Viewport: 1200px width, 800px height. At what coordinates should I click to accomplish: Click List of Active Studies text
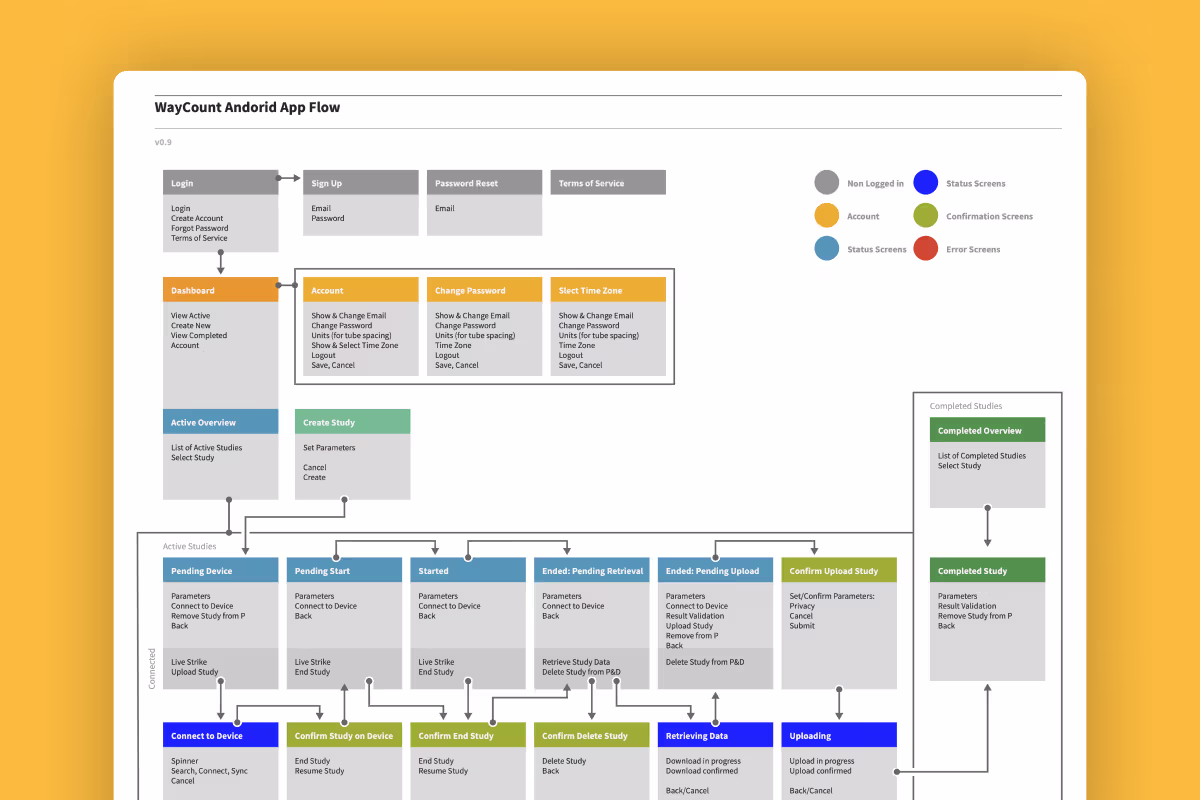pyautogui.click(x=207, y=448)
